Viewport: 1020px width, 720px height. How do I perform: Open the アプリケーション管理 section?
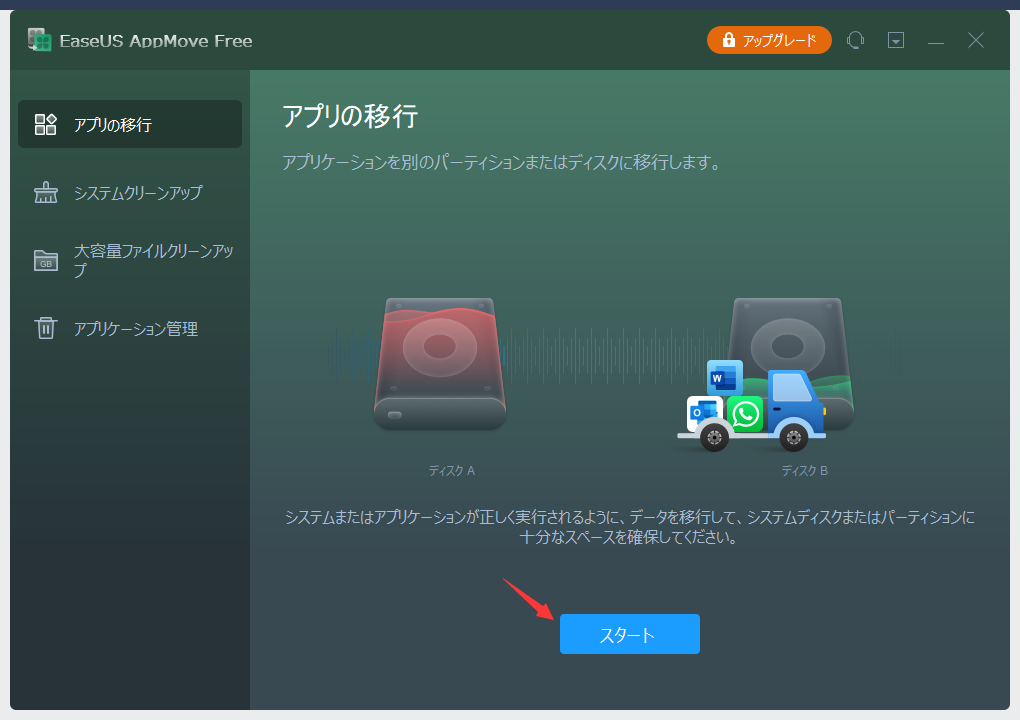(x=135, y=328)
